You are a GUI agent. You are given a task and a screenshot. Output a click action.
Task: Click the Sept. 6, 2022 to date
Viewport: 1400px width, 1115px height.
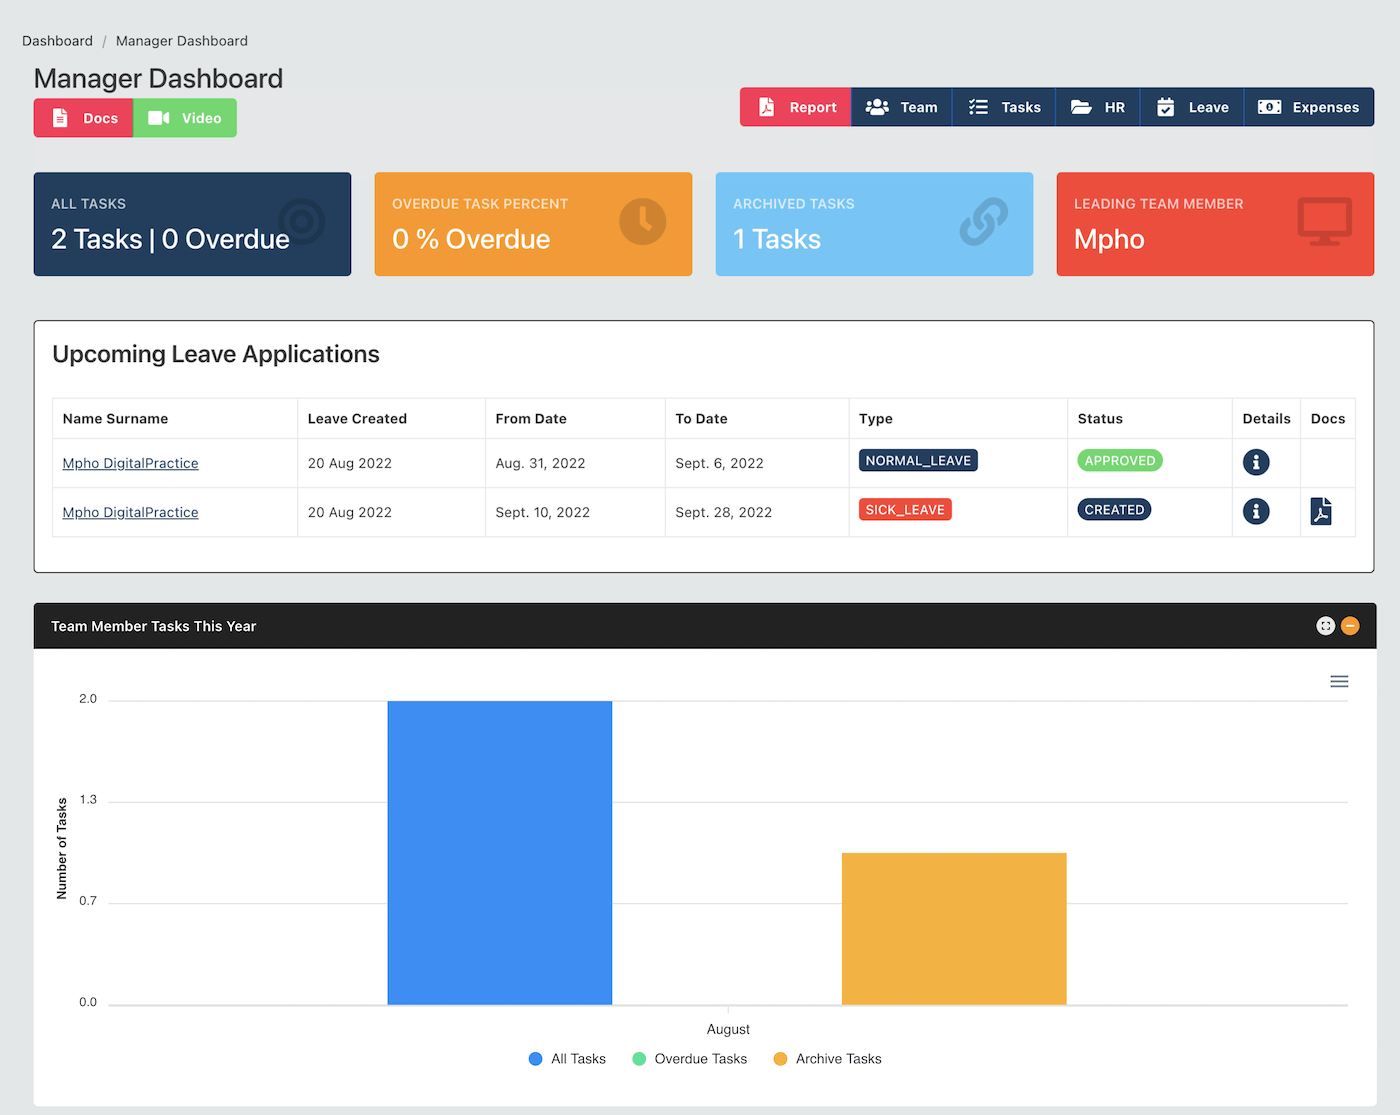(x=719, y=463)
